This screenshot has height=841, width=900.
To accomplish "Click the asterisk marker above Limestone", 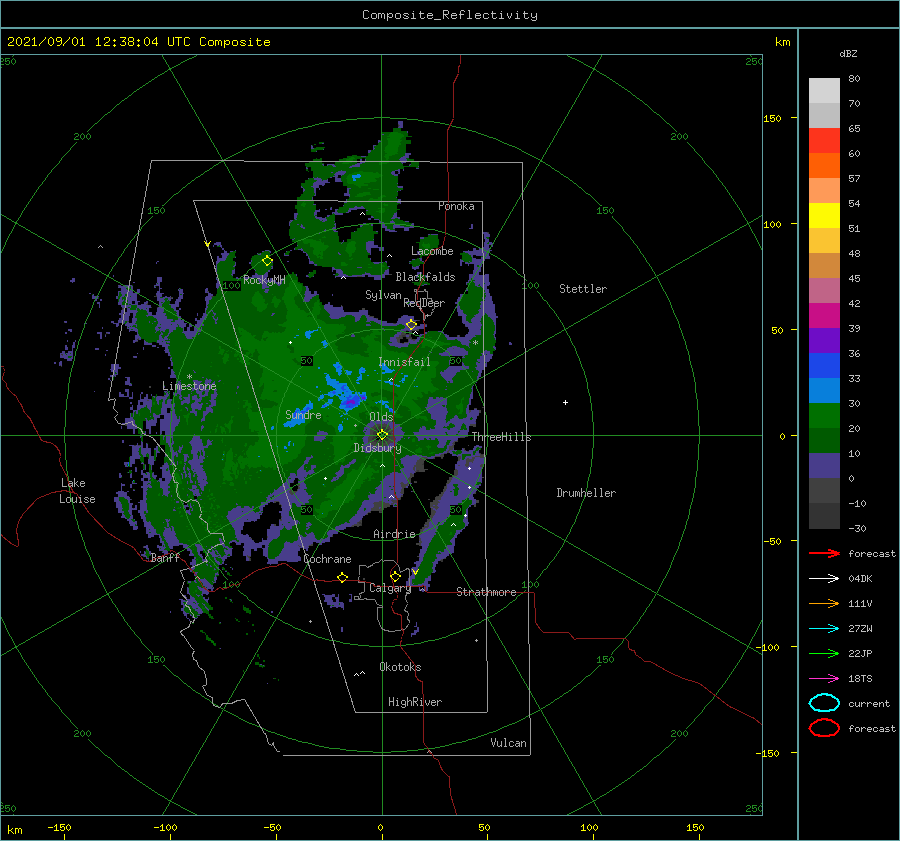I will [x=189, y=377].
